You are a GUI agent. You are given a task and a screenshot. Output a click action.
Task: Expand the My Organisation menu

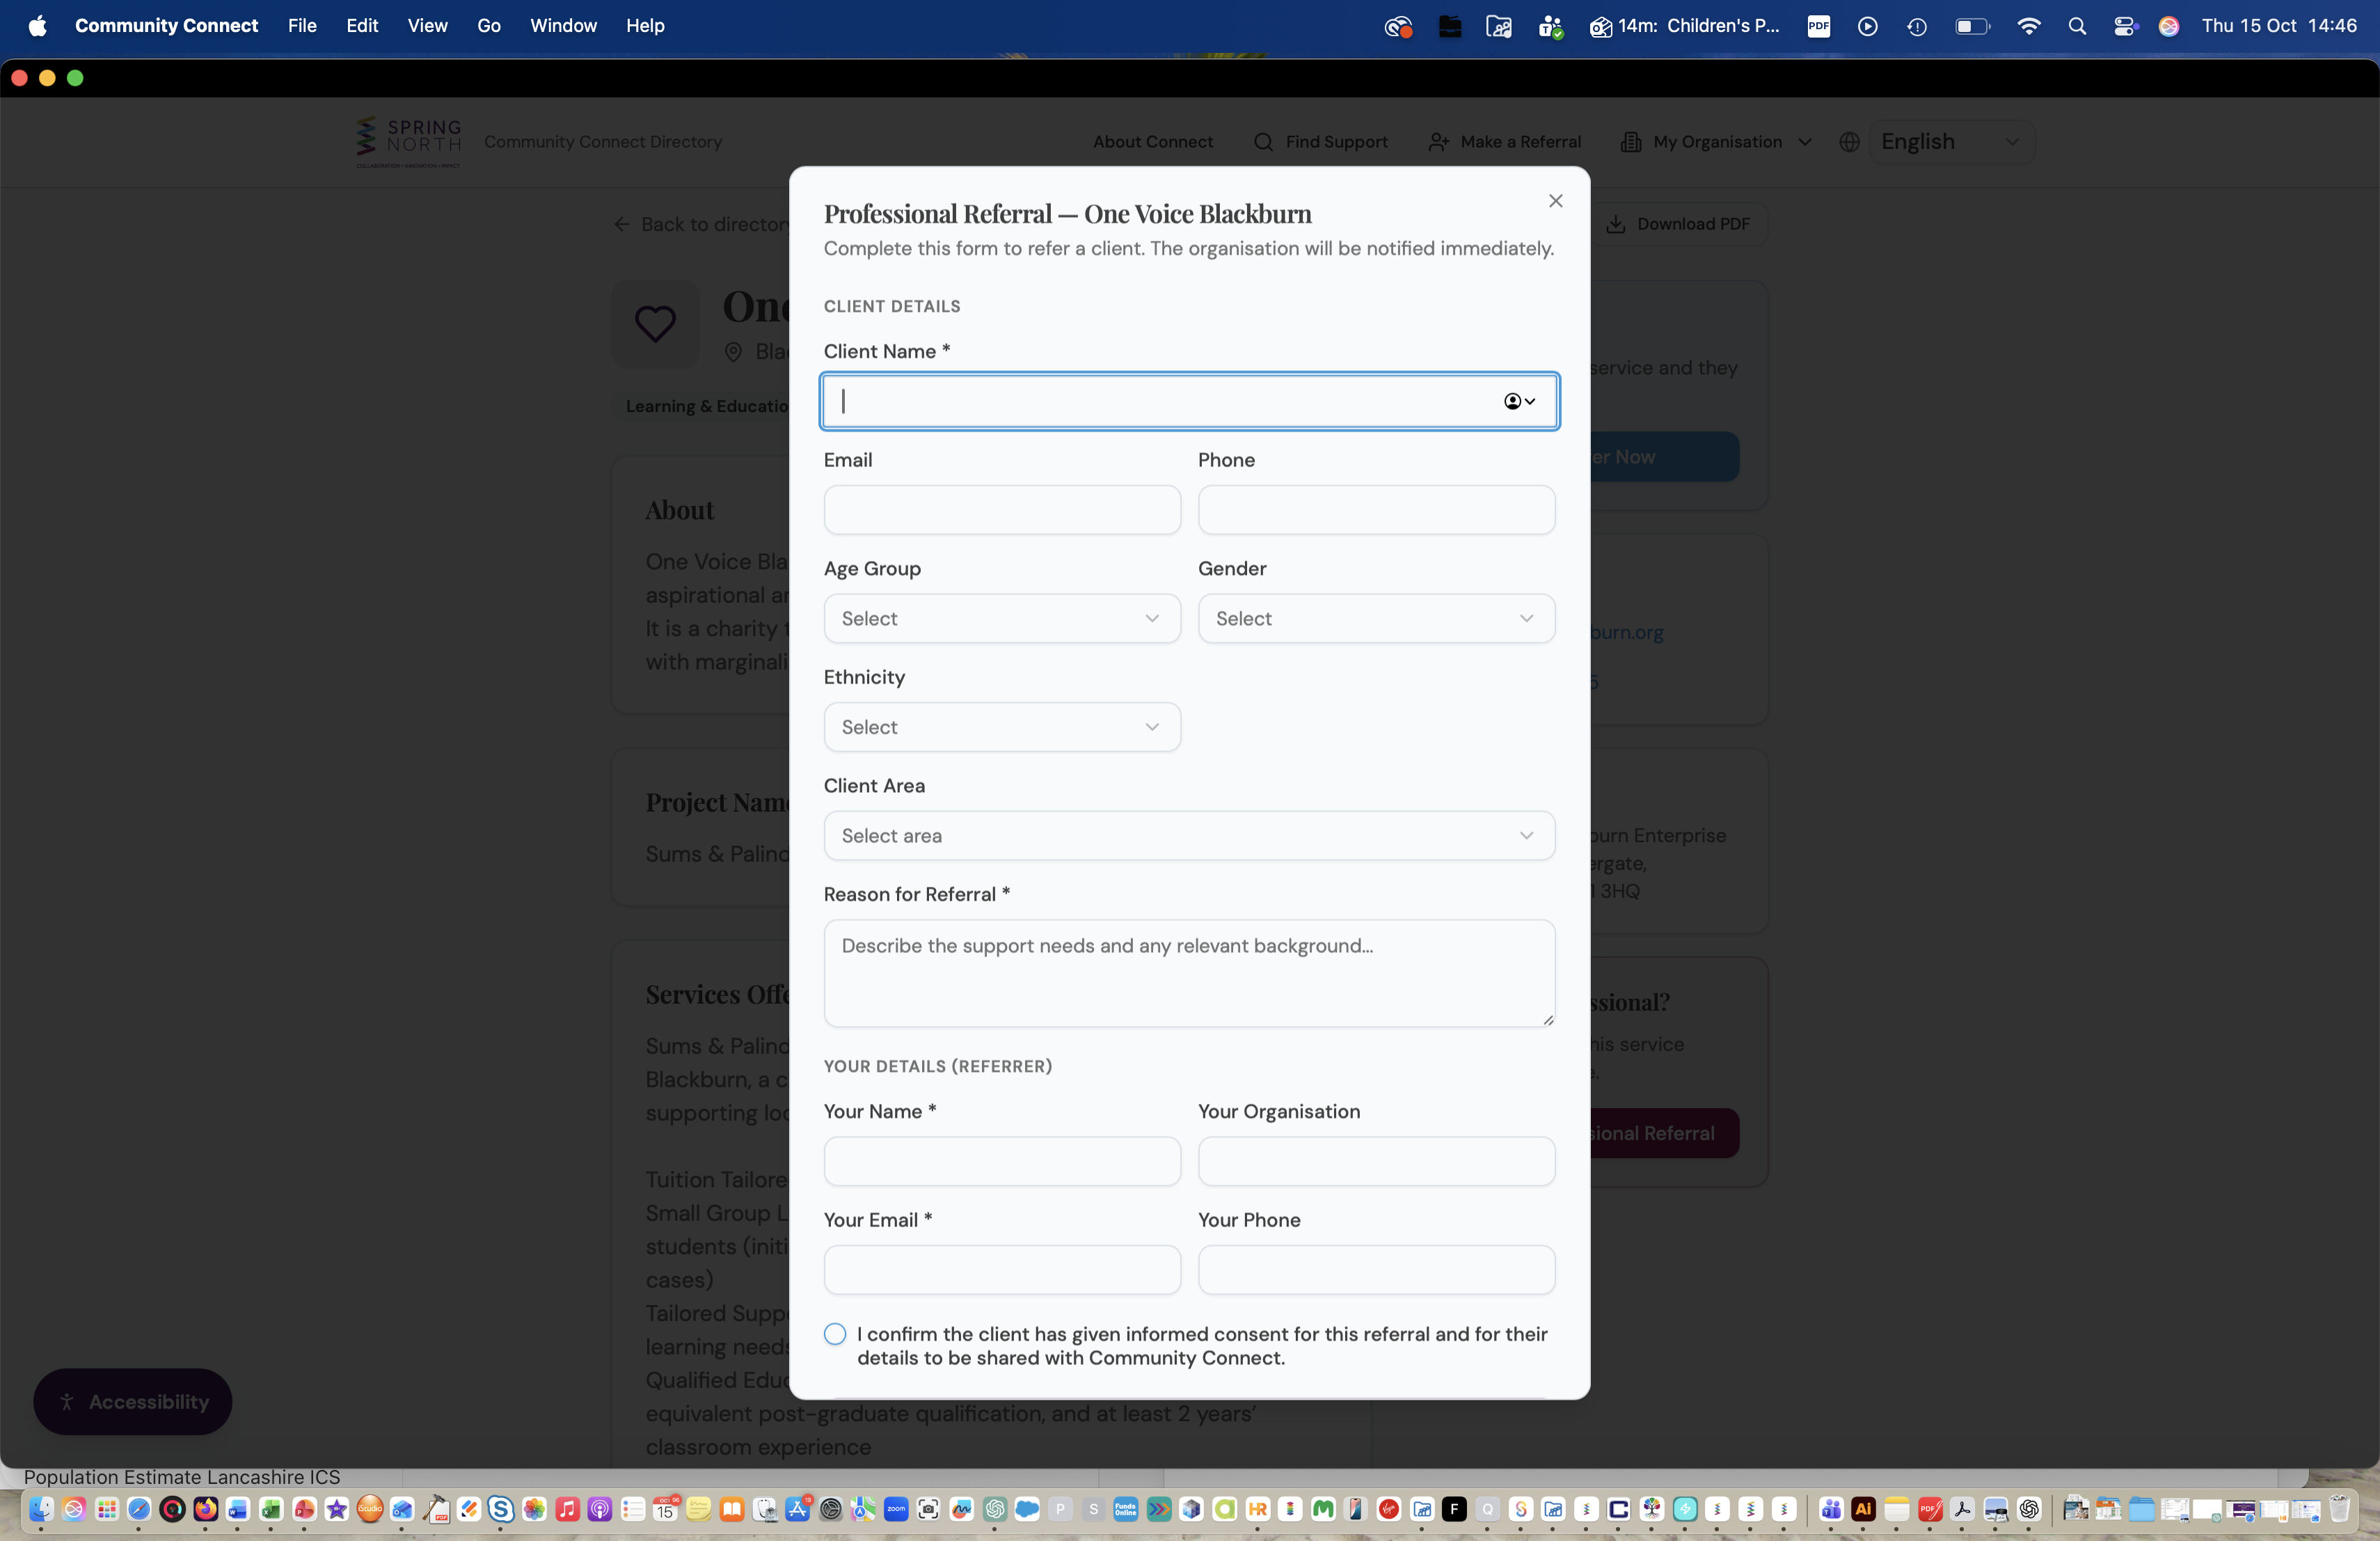[x=1717, y=142]
